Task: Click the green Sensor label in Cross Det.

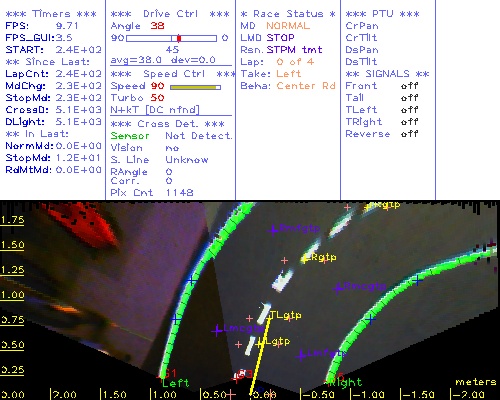Action: (130, 136)
